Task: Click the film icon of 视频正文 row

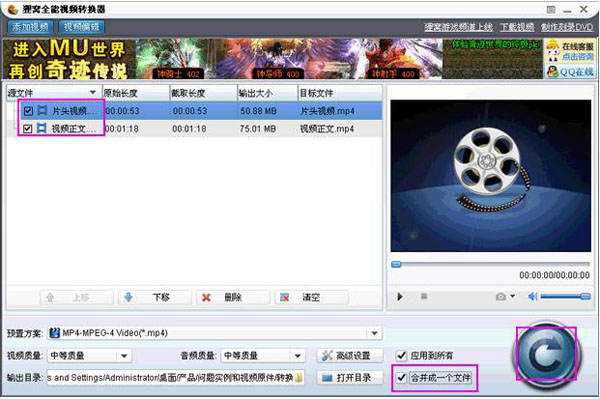Action: pos(42,129)
